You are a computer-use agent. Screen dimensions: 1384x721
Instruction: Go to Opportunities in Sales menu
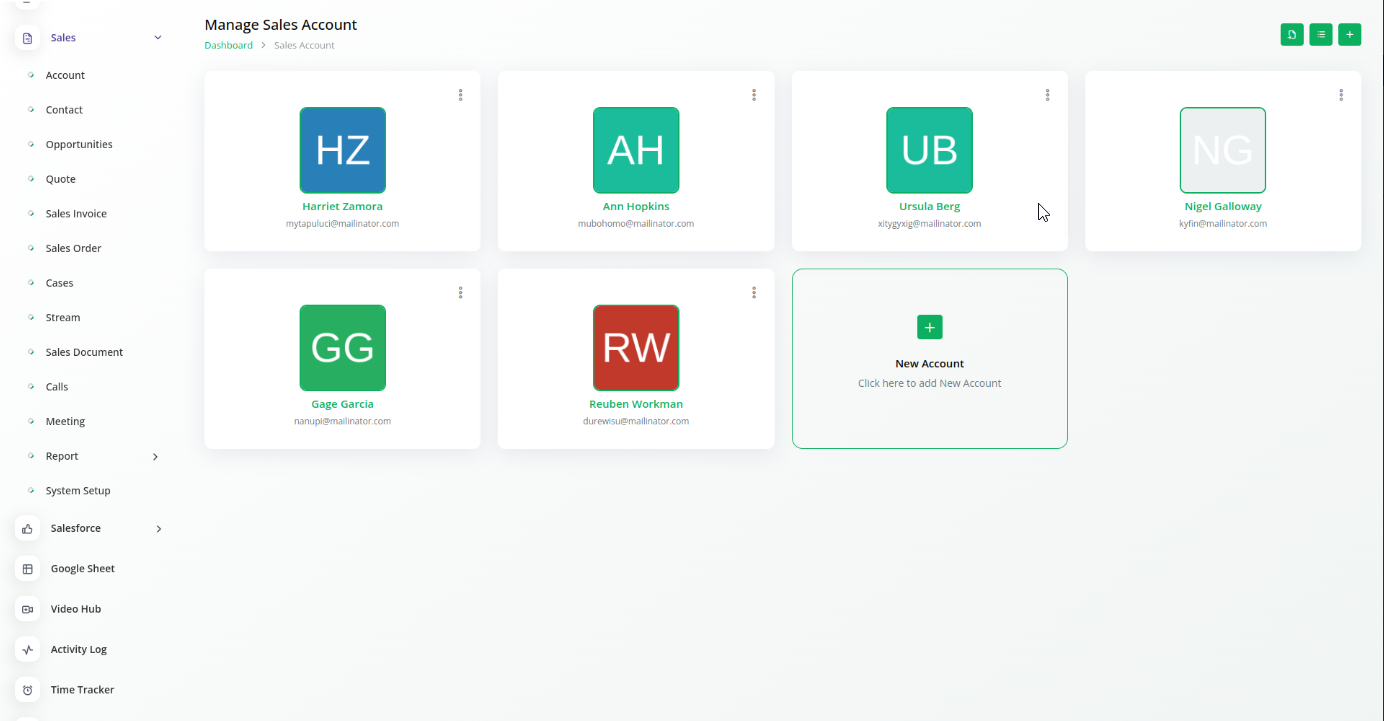[79, 144]
